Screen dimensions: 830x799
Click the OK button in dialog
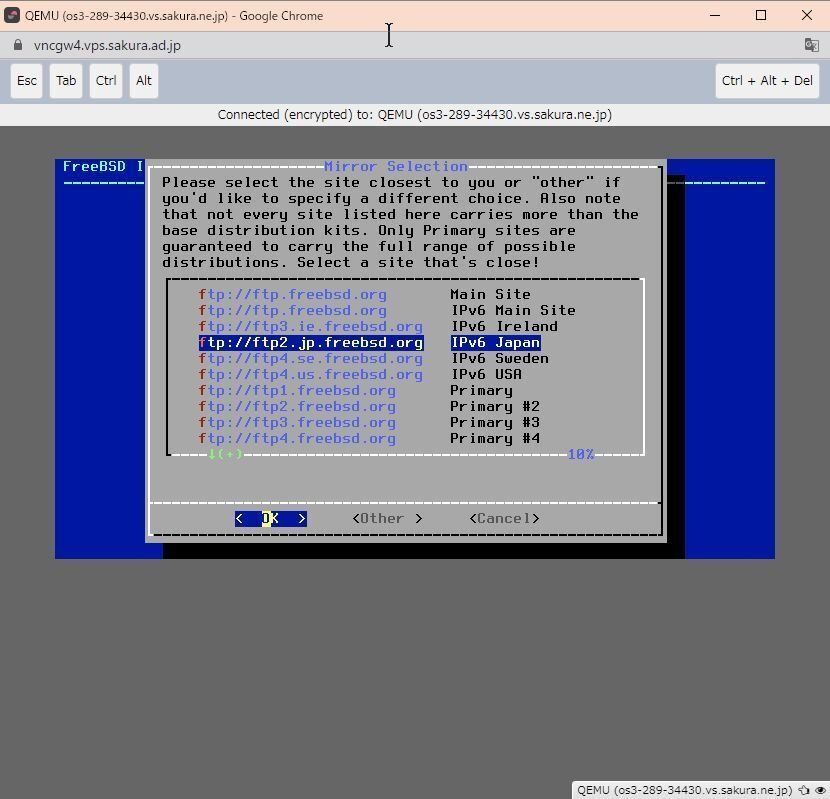pyautogui.click(x=270, y=518)
